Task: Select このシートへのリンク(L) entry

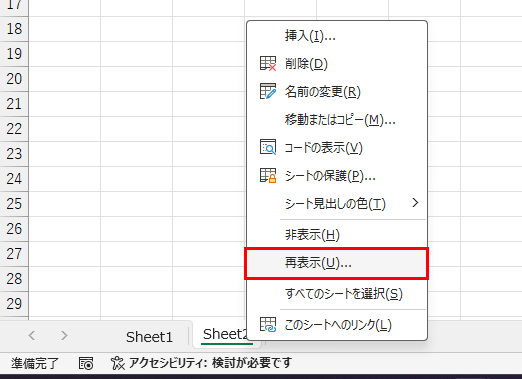Action: click(x=337, y=325)
